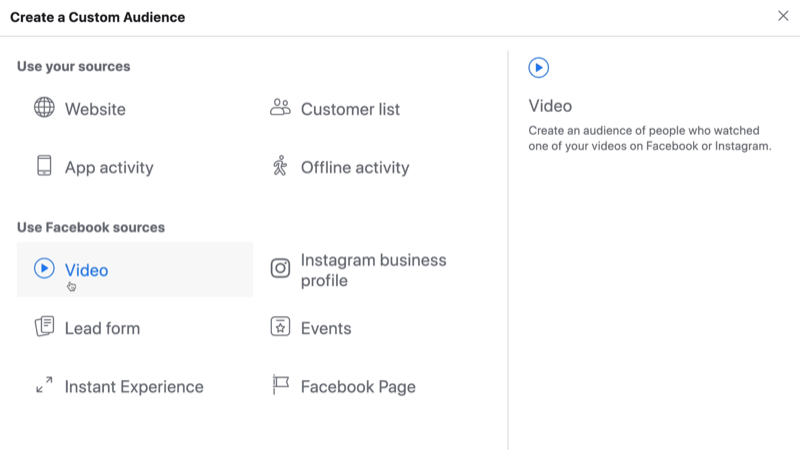The width and height of the screenshot is (800, 450).
Task: Choose the Offline activity source
Action: pyautogui.click(x=355, y=167)
